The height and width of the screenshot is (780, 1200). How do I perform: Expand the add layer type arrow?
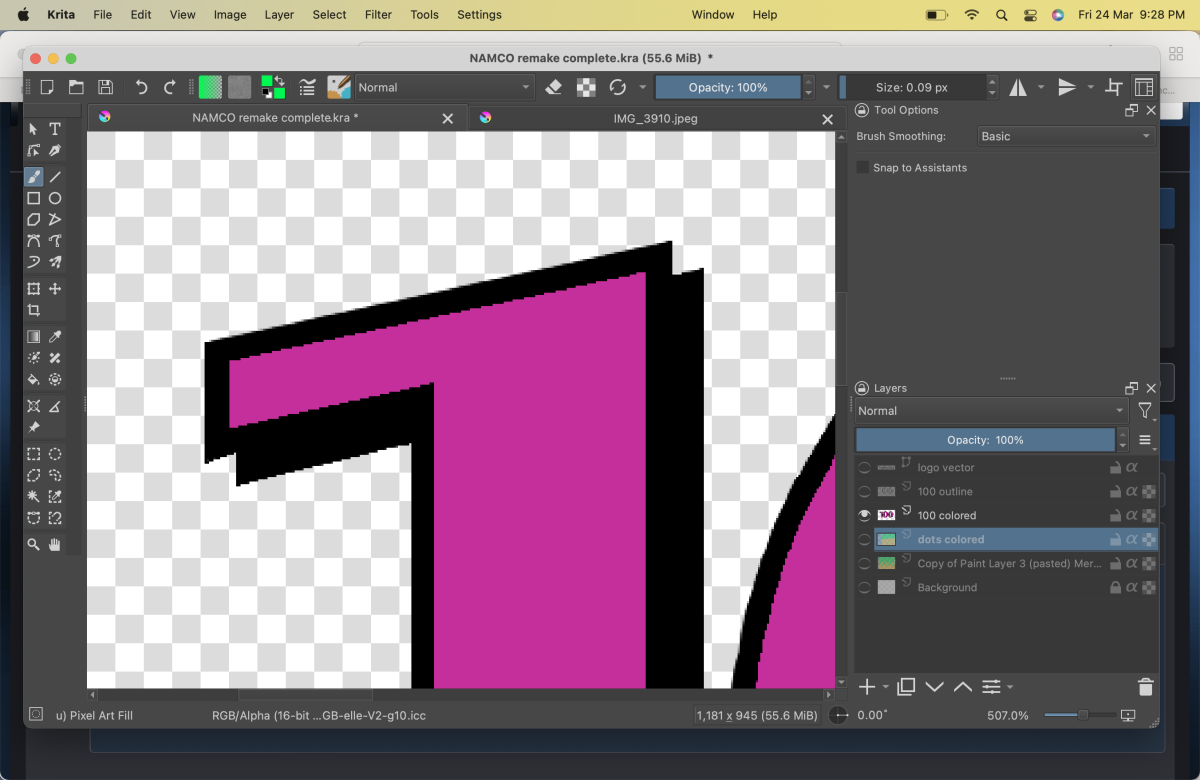(x=886, y=687)
